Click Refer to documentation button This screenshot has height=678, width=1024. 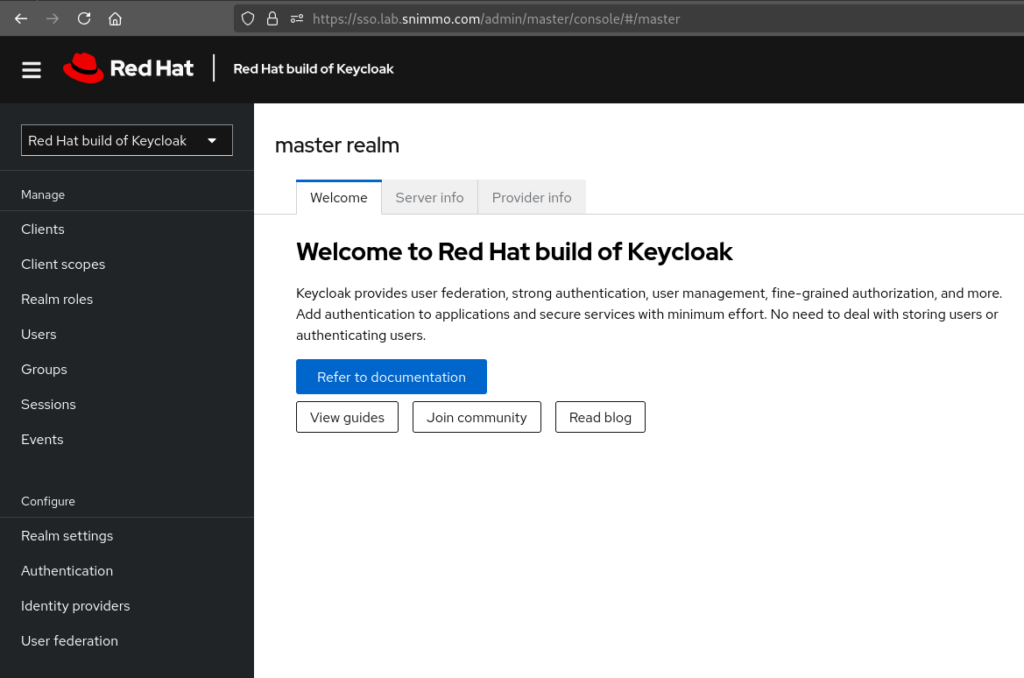[x=391, y=377]
